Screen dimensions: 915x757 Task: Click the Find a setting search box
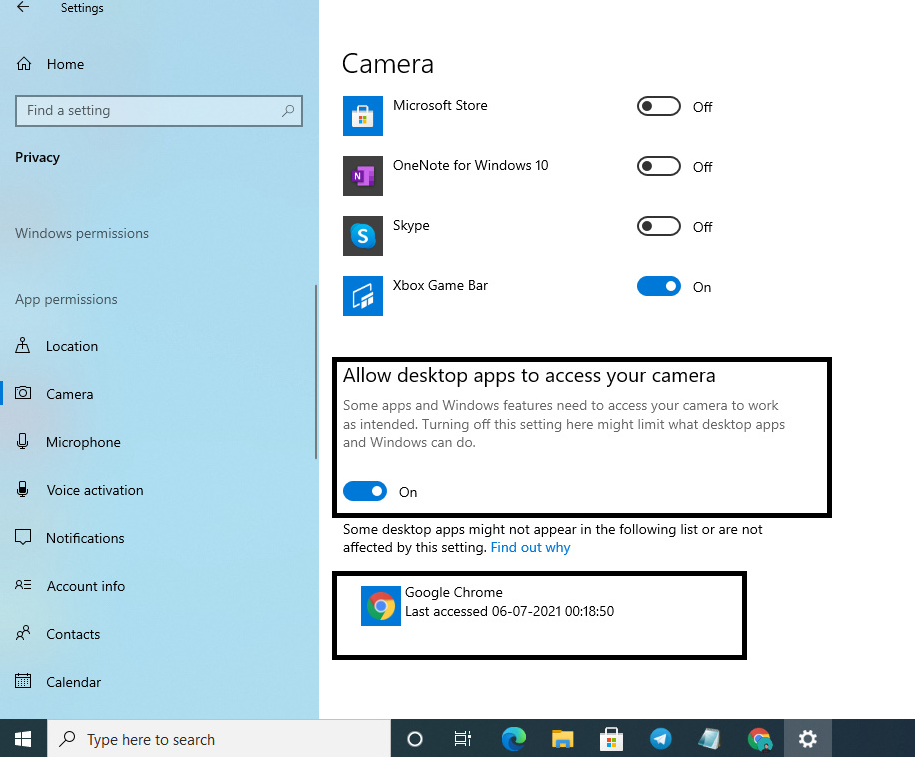(x=158, y=110)
